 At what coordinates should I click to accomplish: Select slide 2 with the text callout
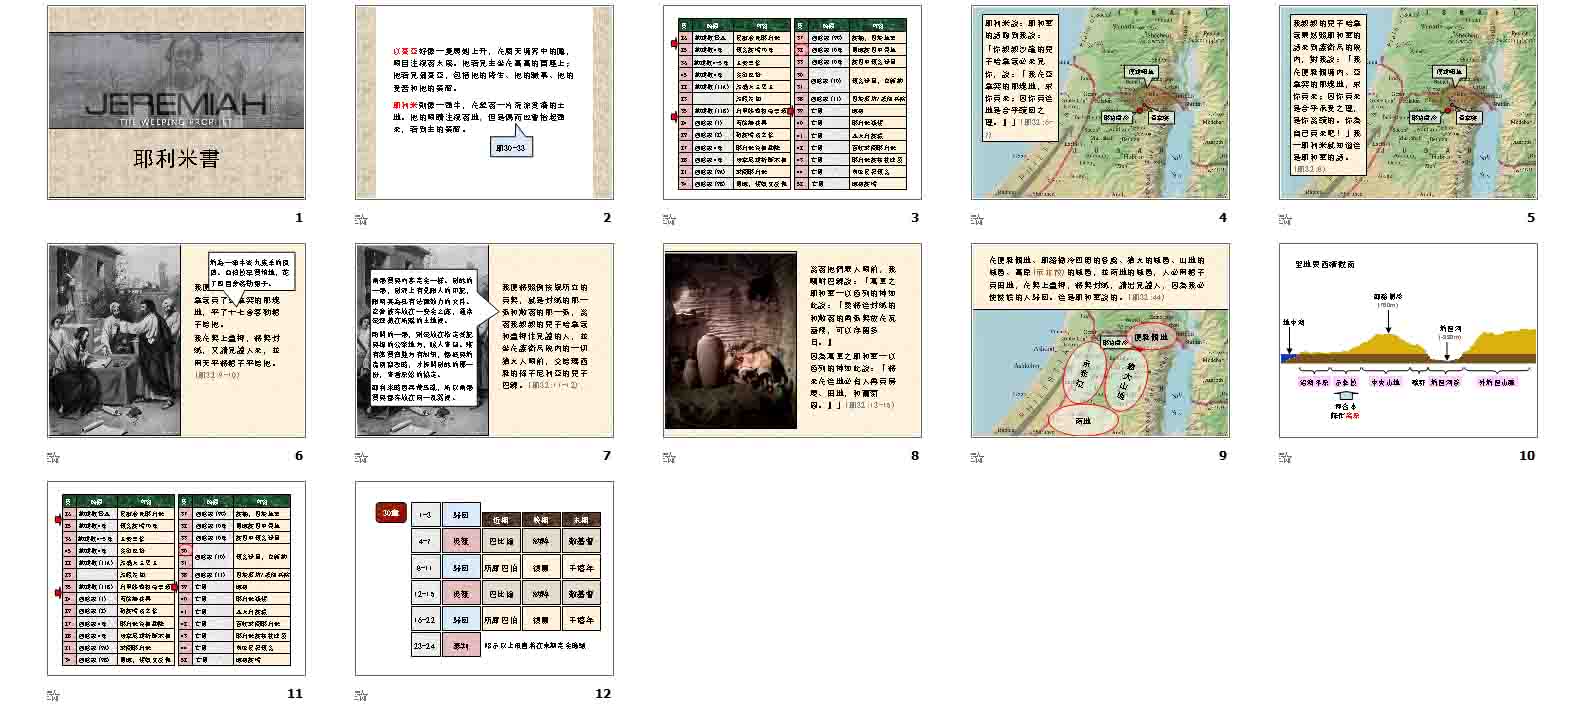pos(484,102)
